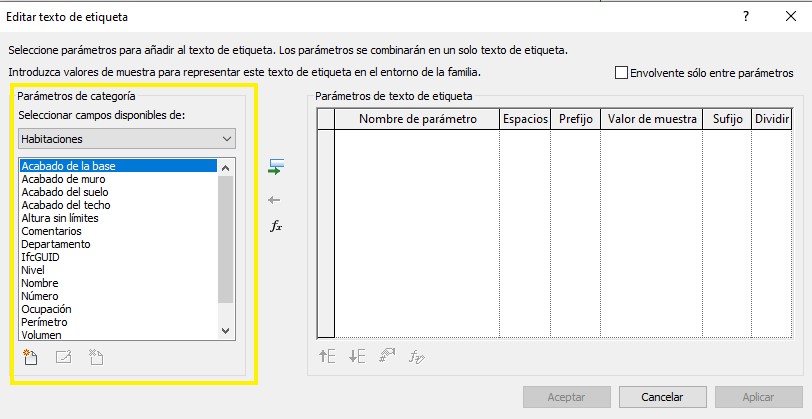812x419 pixels.
Task: Select 'Perímetro' in the parameter list
Action: [45, 322]
